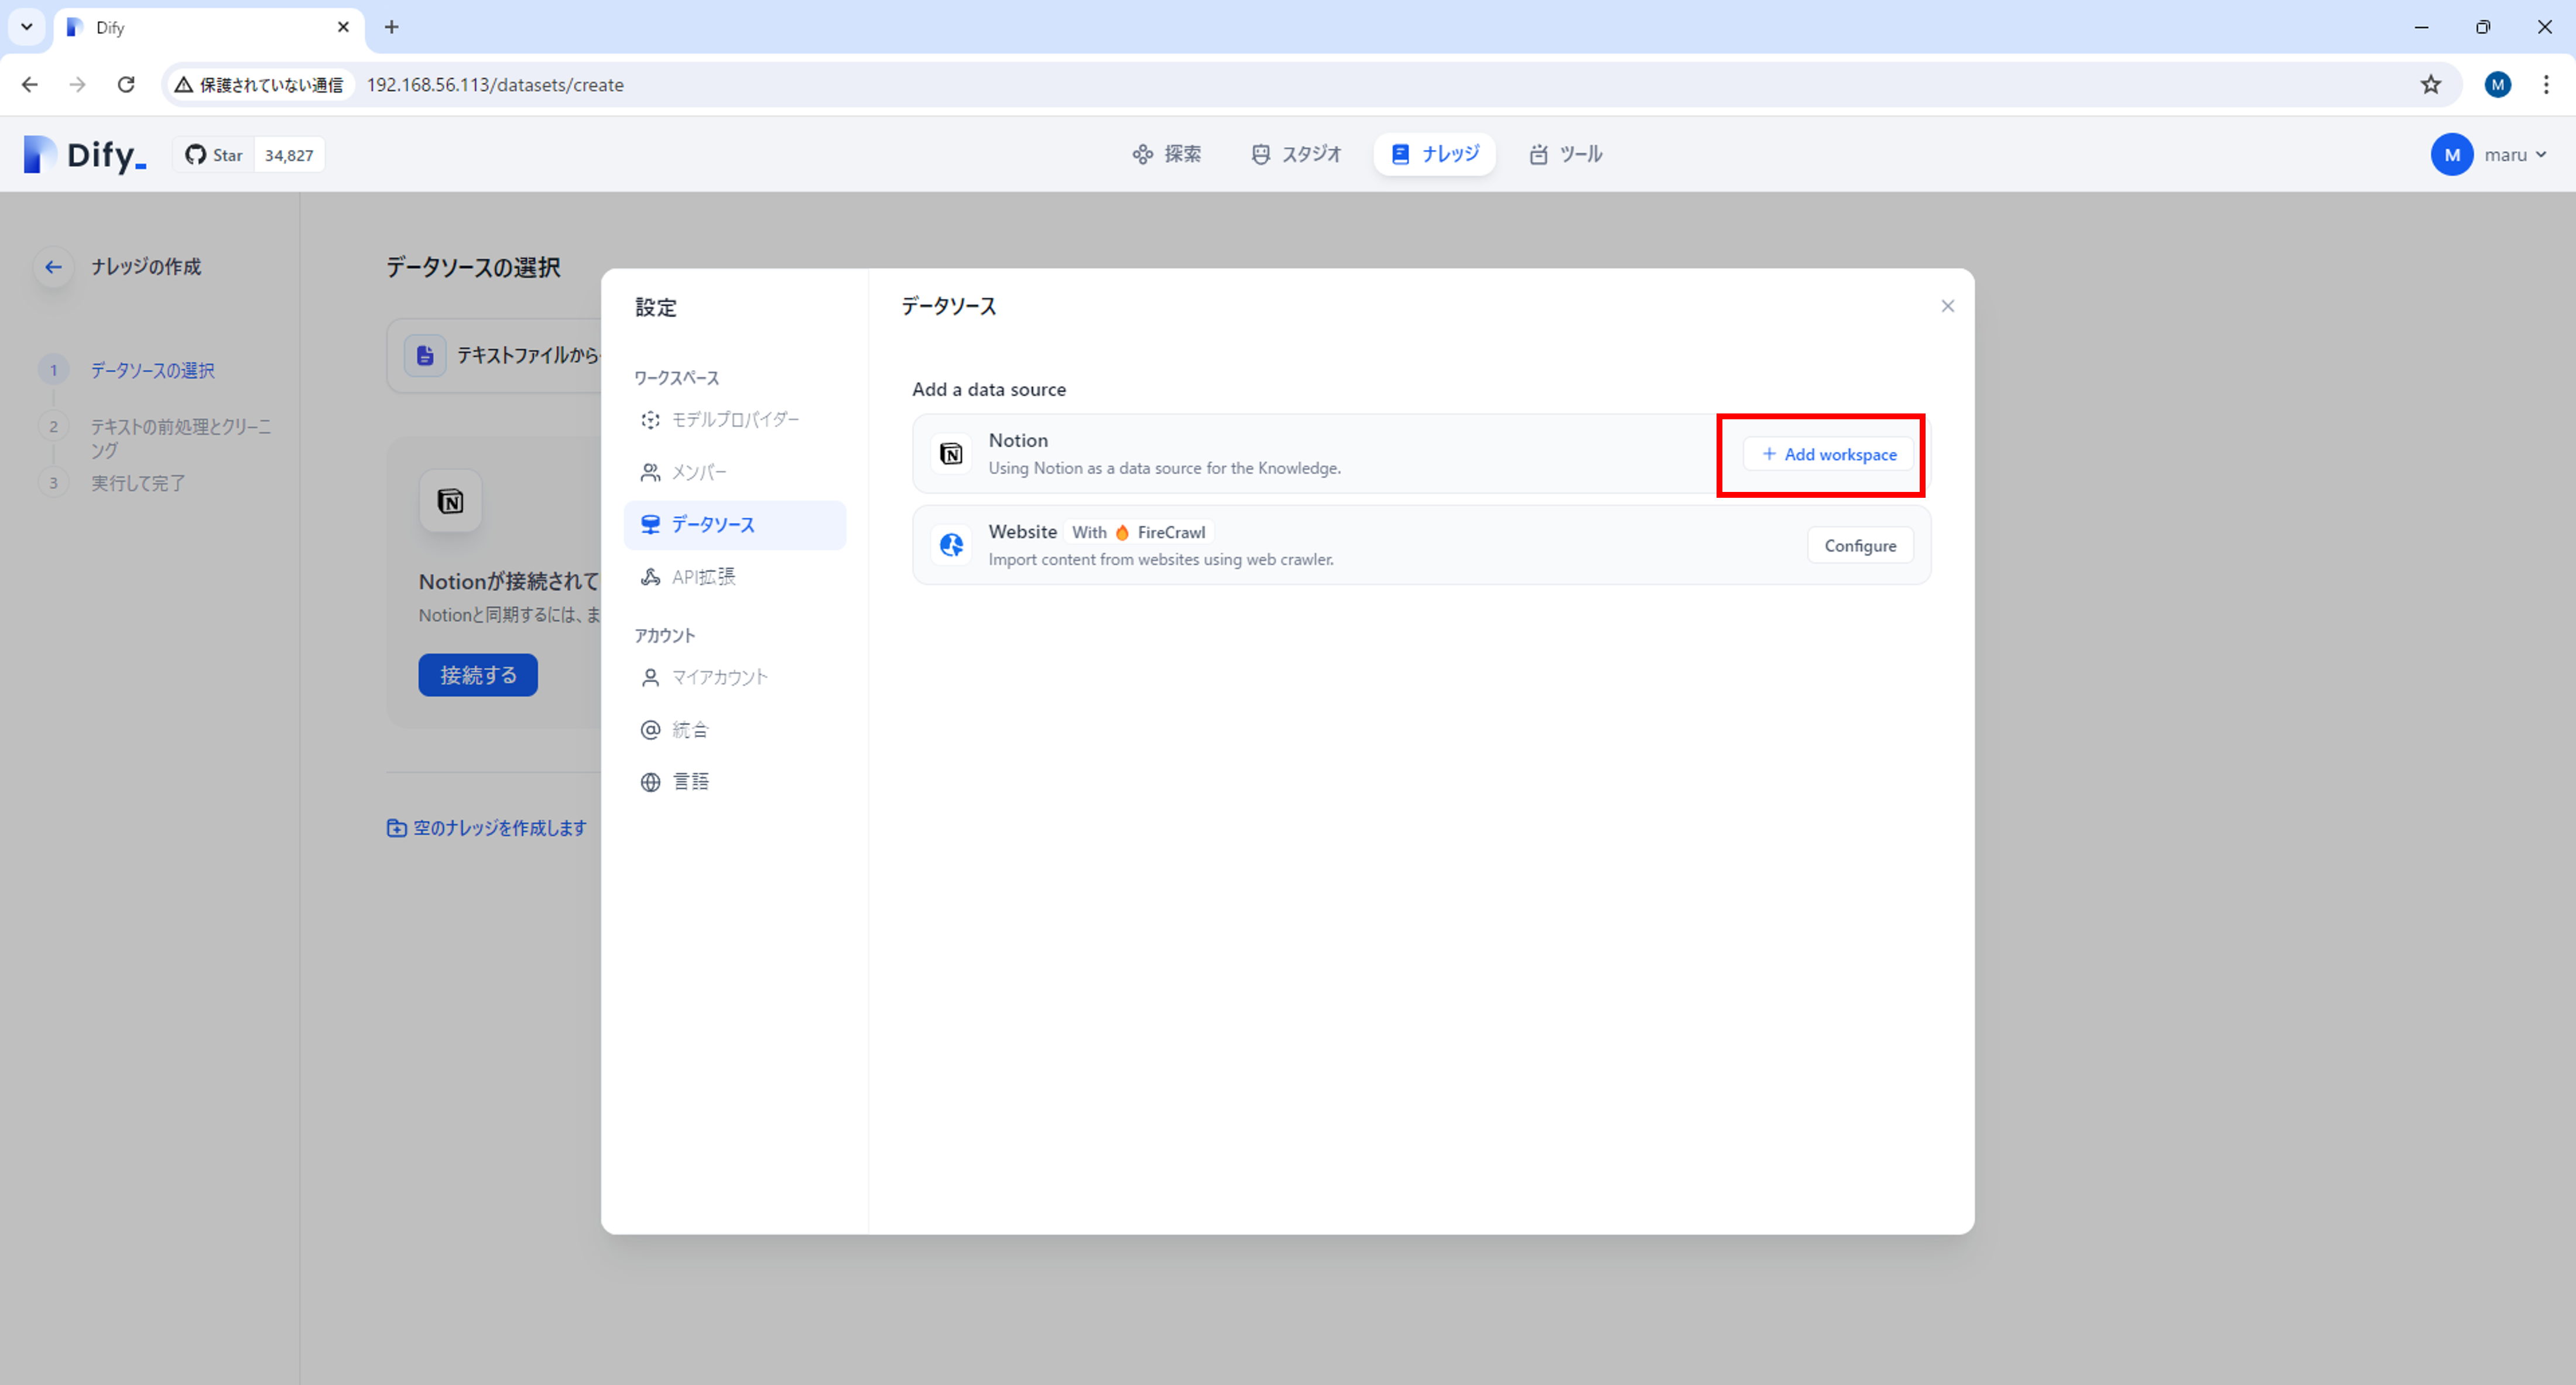The width and height of the screenshot is (2576, 1385).
Task: Click the browser address bar URL
Action: point(495,85)
